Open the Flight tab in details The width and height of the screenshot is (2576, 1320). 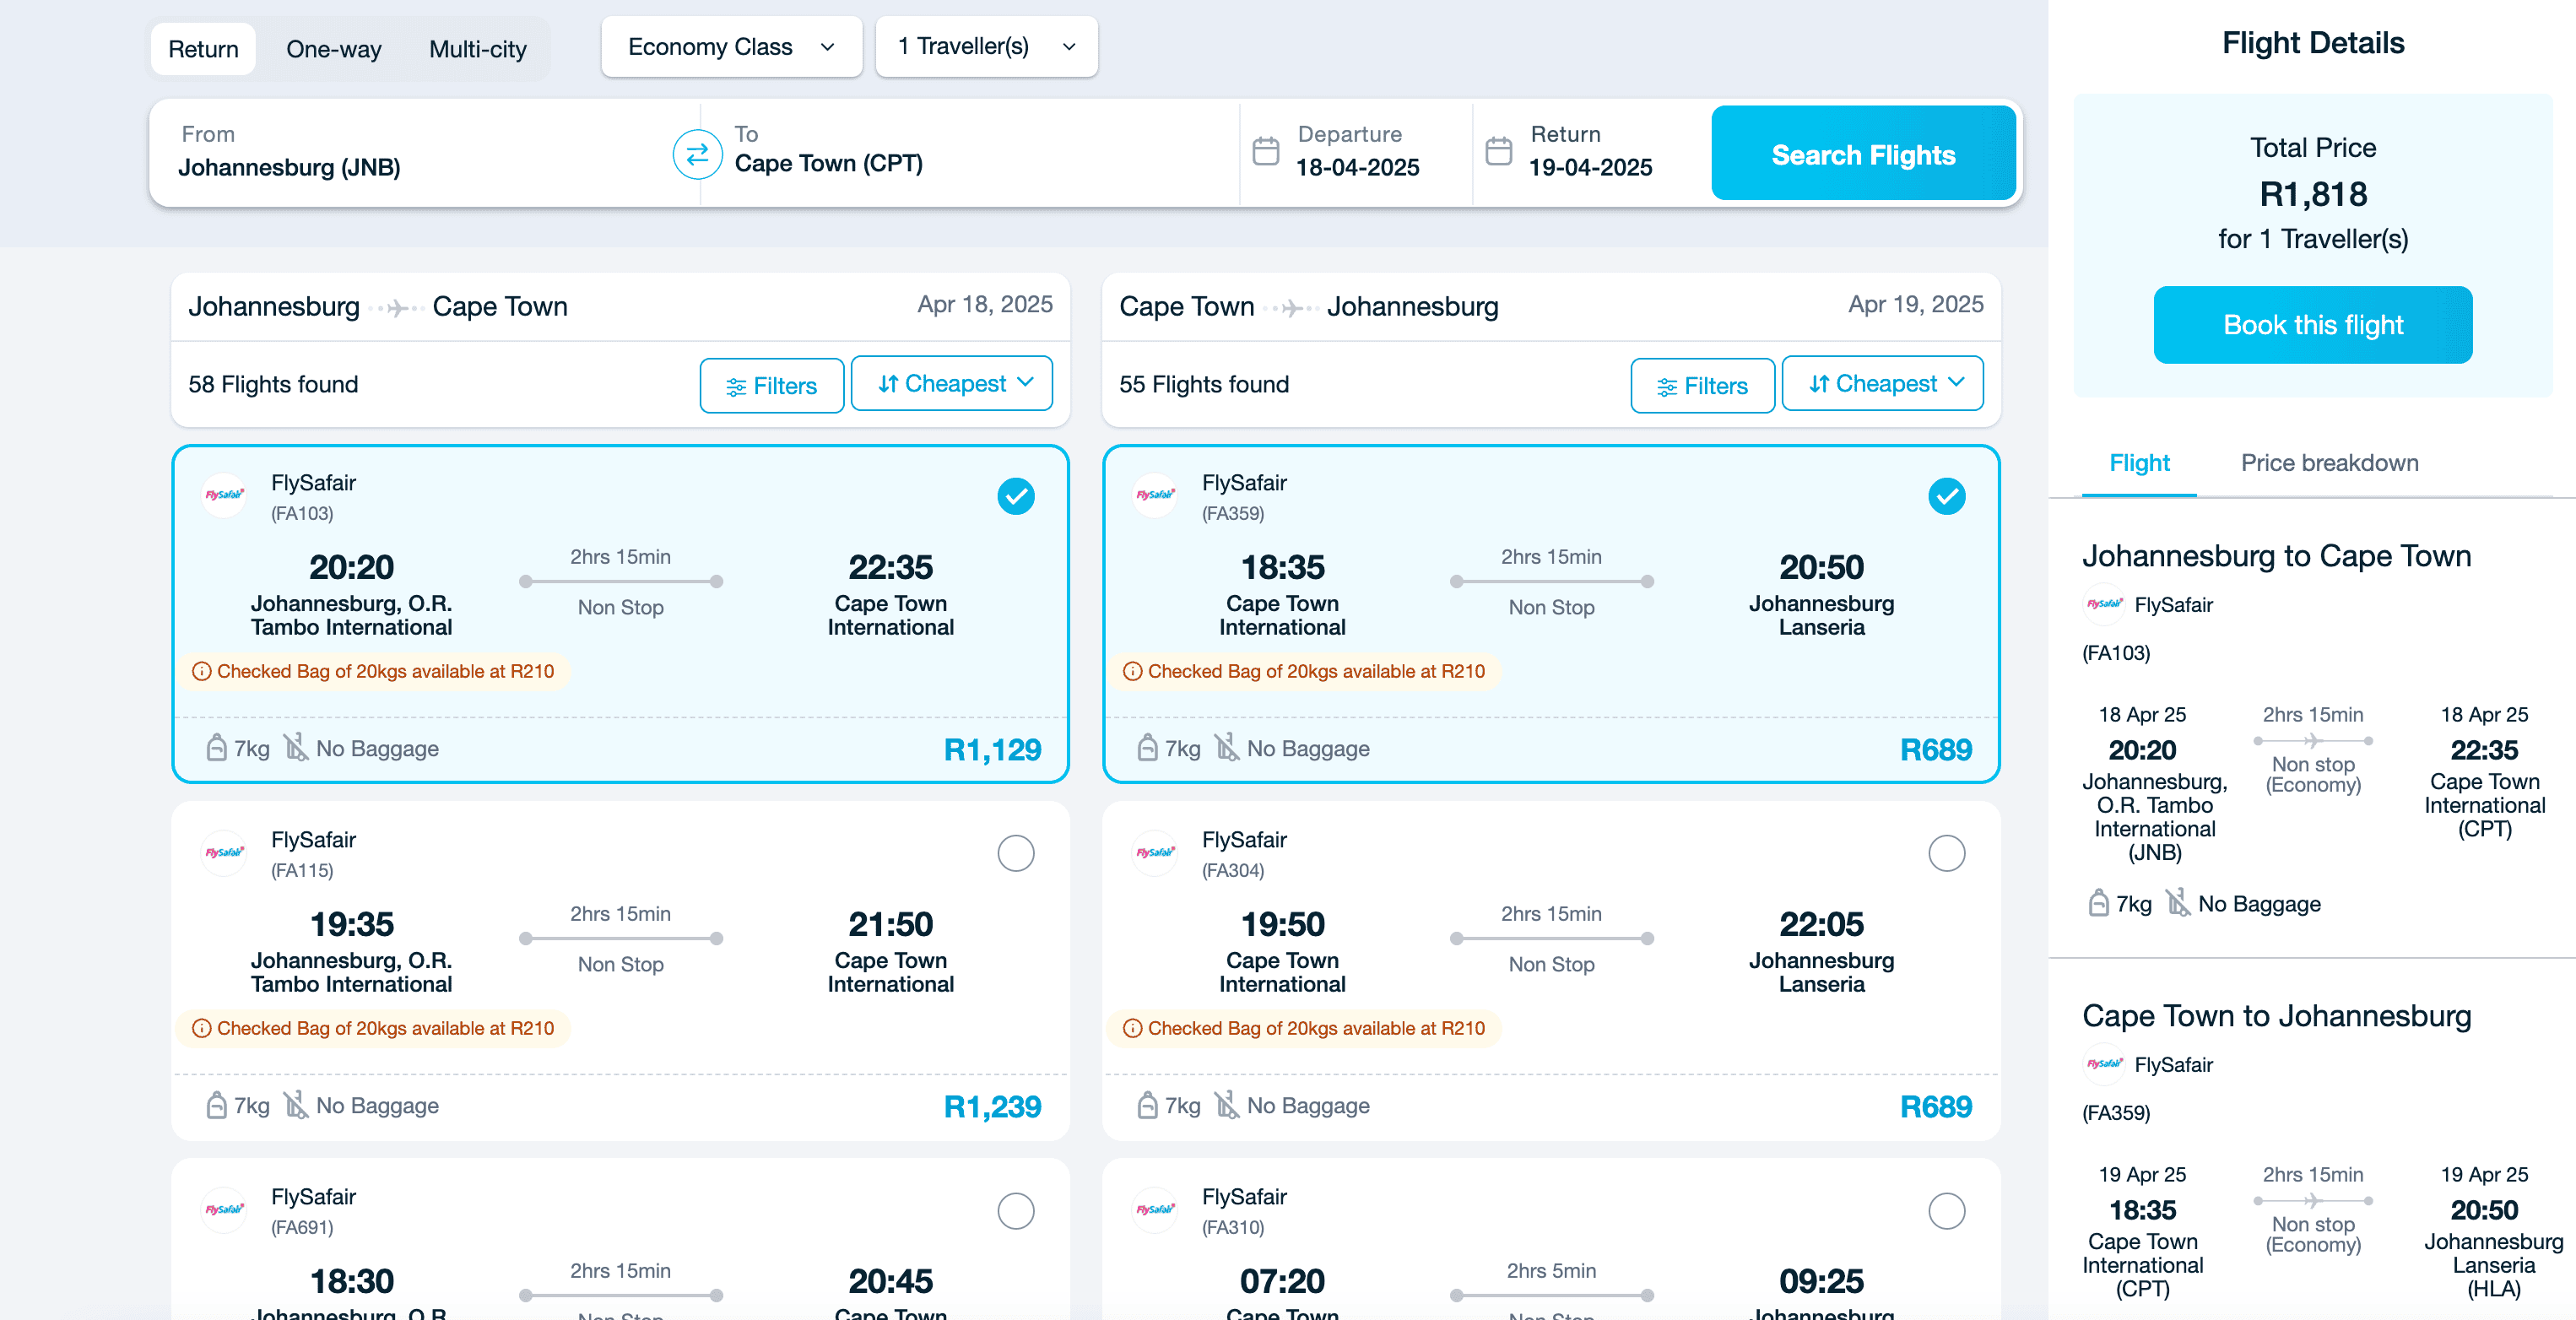pyautogui.click(x=2139, y=463)
